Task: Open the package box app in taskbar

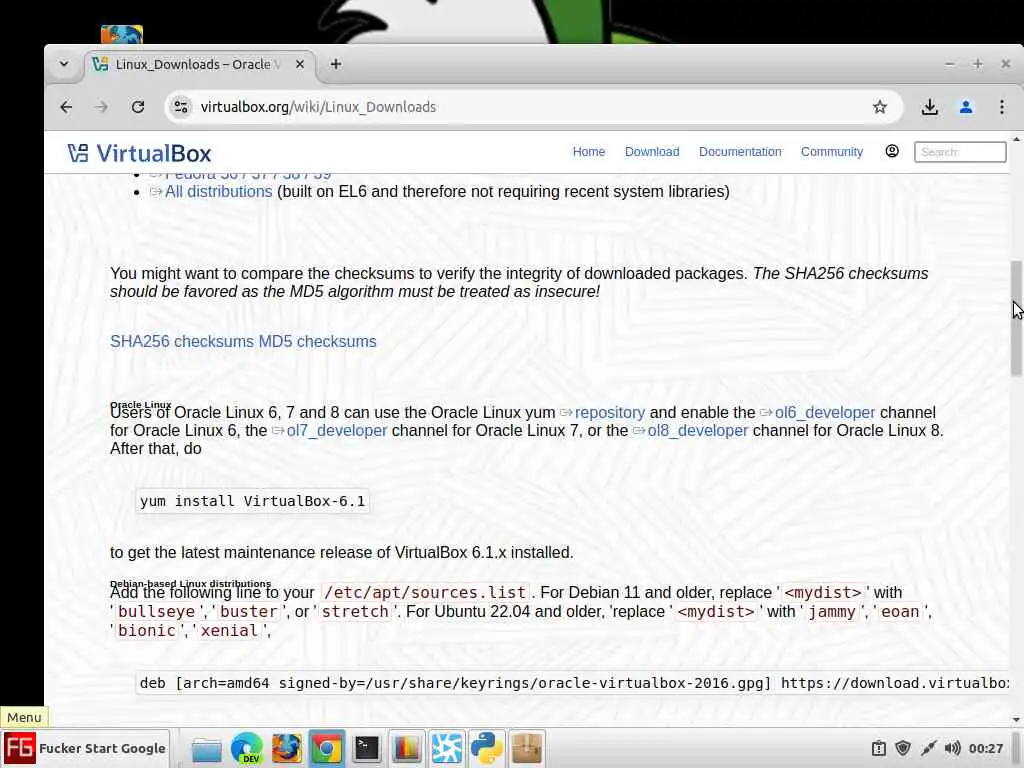Action: (526, 748)
